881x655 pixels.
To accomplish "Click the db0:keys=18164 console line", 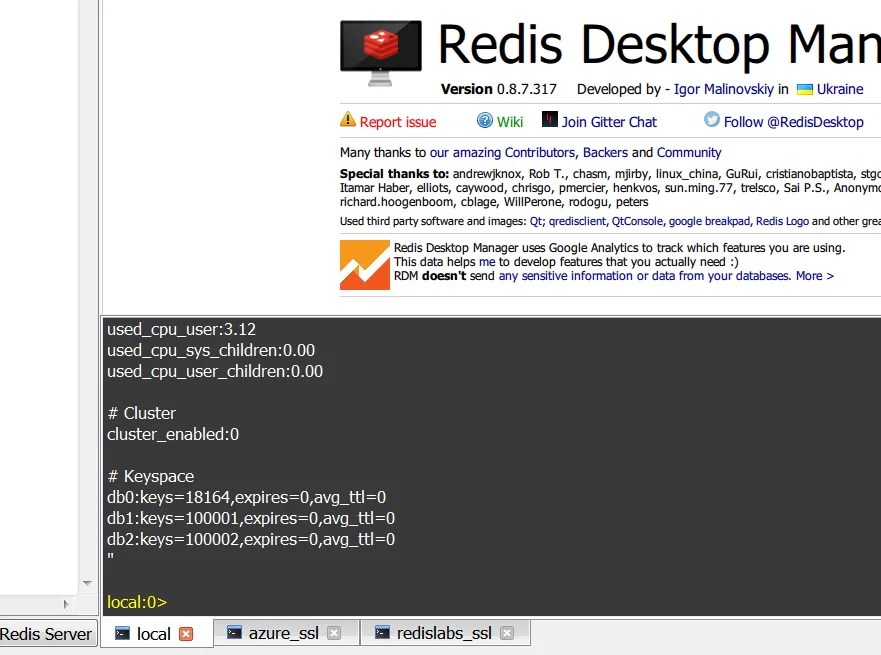I will pyautogui.click(x=247, y=498).
